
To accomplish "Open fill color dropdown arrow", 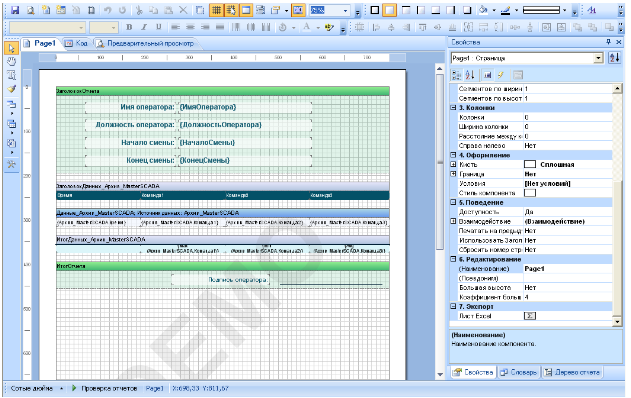I will point(494,10).
